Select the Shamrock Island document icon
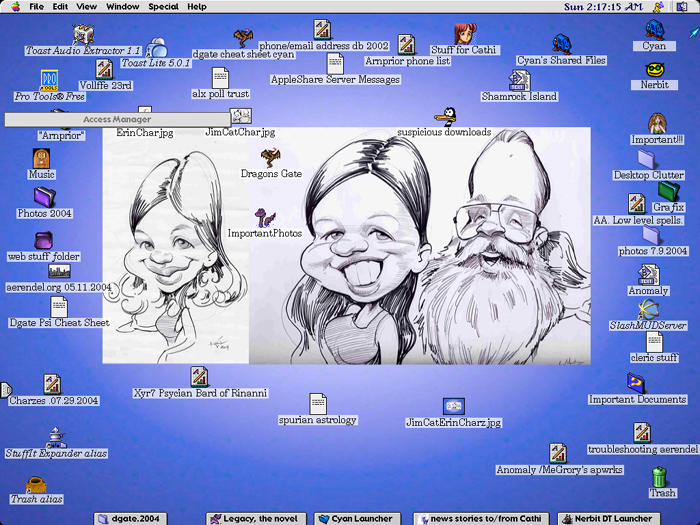This screenshot has height=525, width=700. pos(518,80)
